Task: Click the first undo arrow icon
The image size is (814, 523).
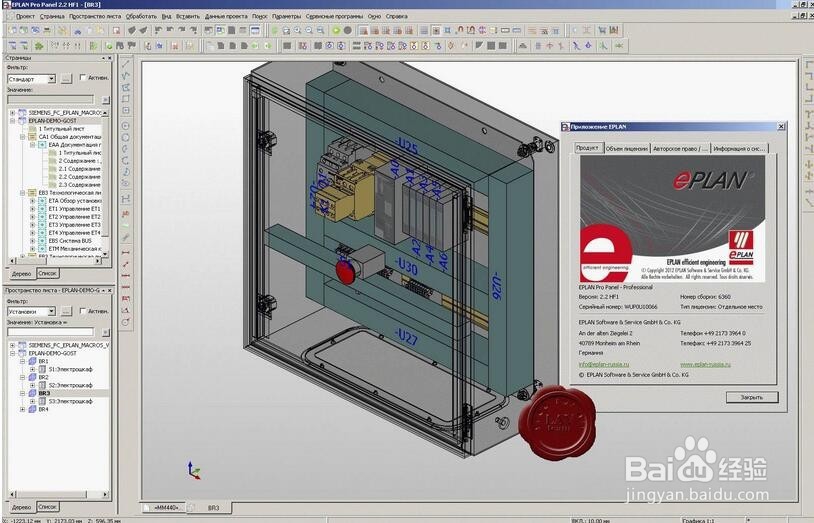Action: pos(158,31)
